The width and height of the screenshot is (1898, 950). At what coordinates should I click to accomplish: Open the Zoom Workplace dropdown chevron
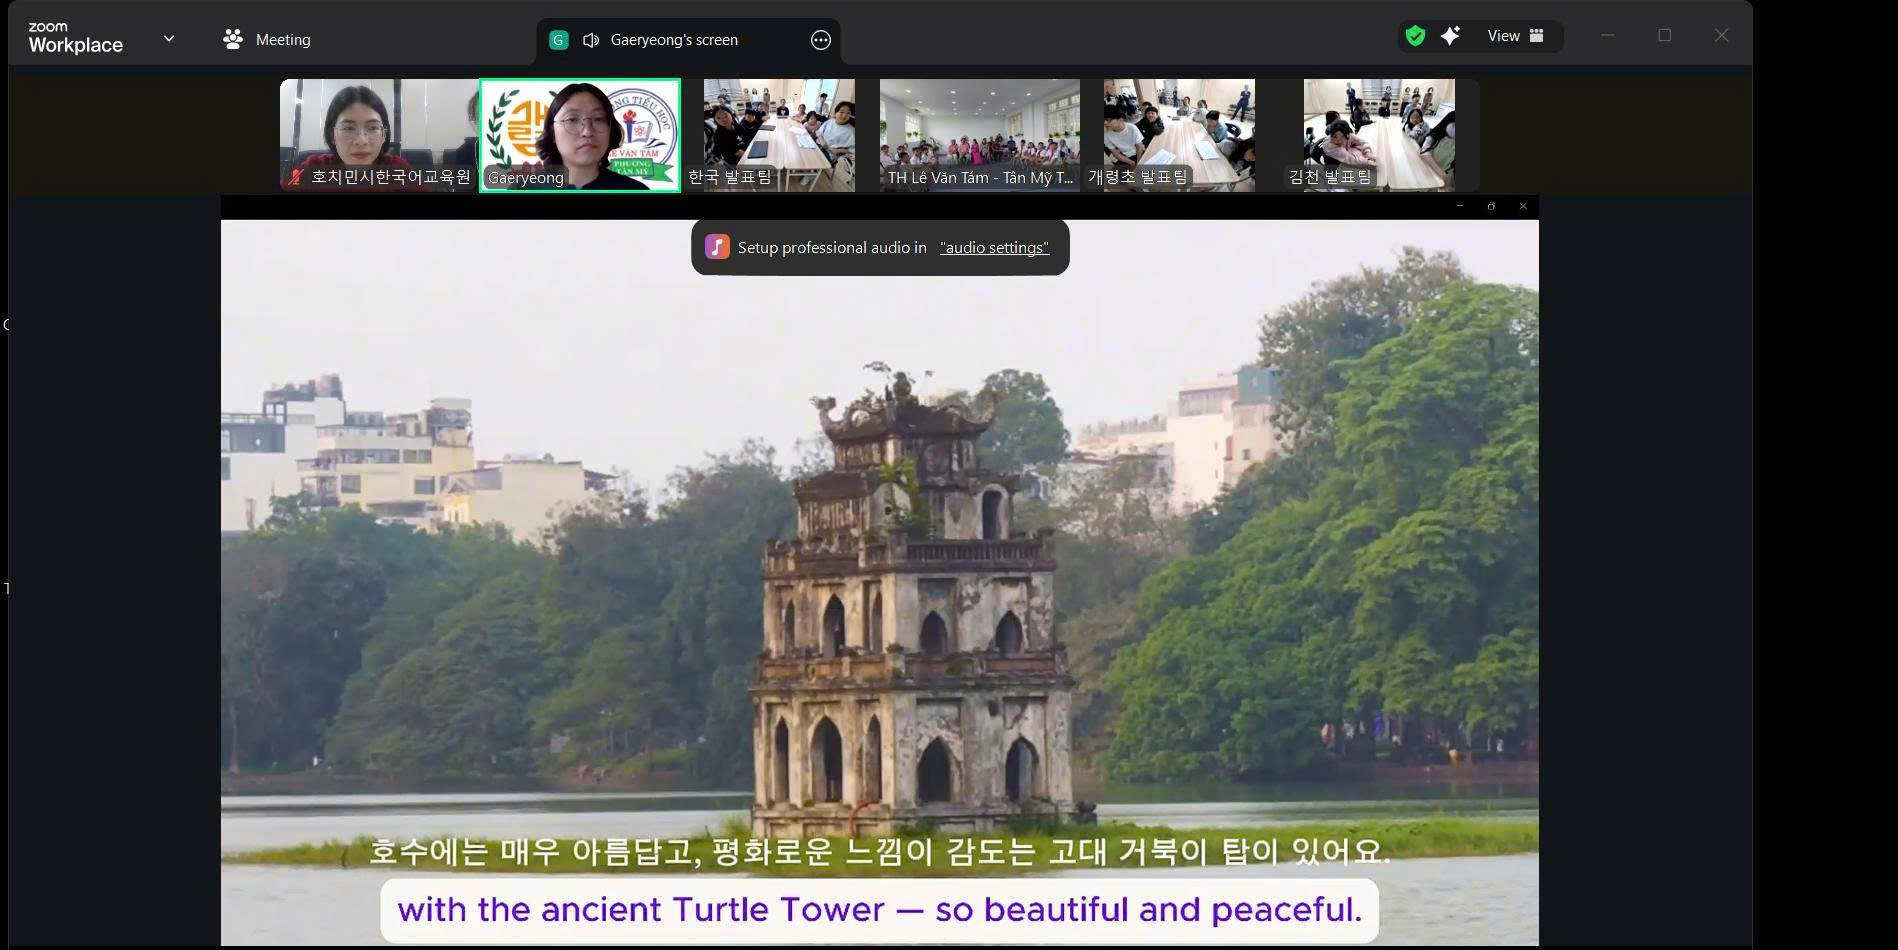pyautogui.click(x=169, y=39)
